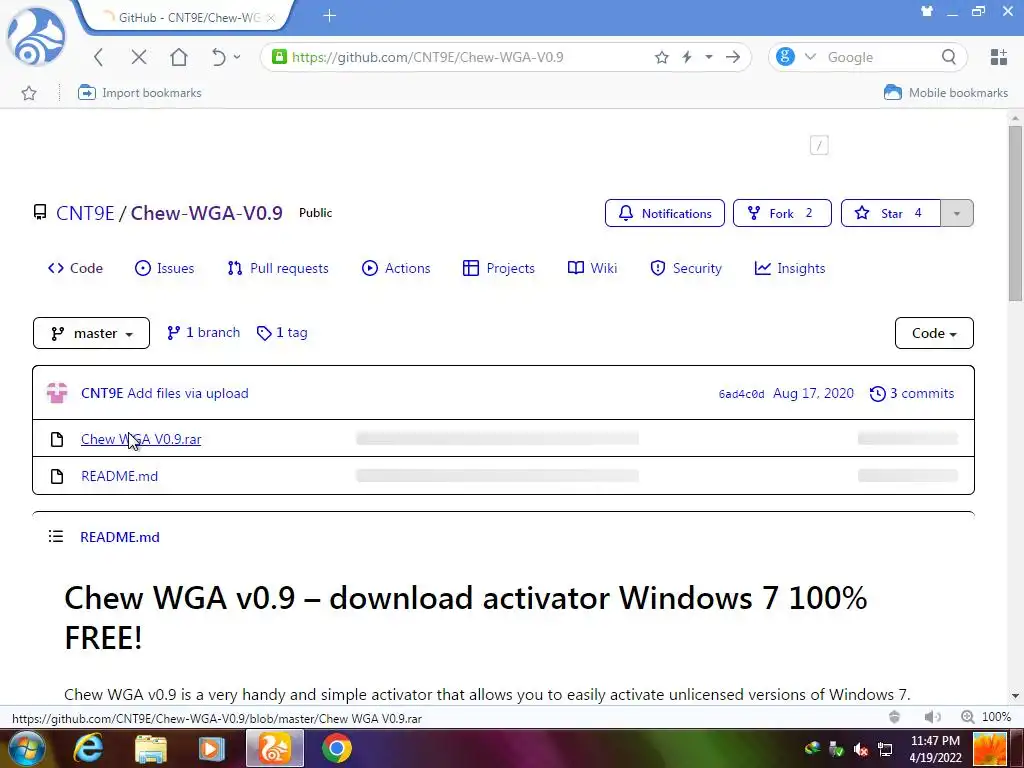The image size is (1024, 768).
Task: Open the Code download dropdown
Action: [x=934, y=333]
